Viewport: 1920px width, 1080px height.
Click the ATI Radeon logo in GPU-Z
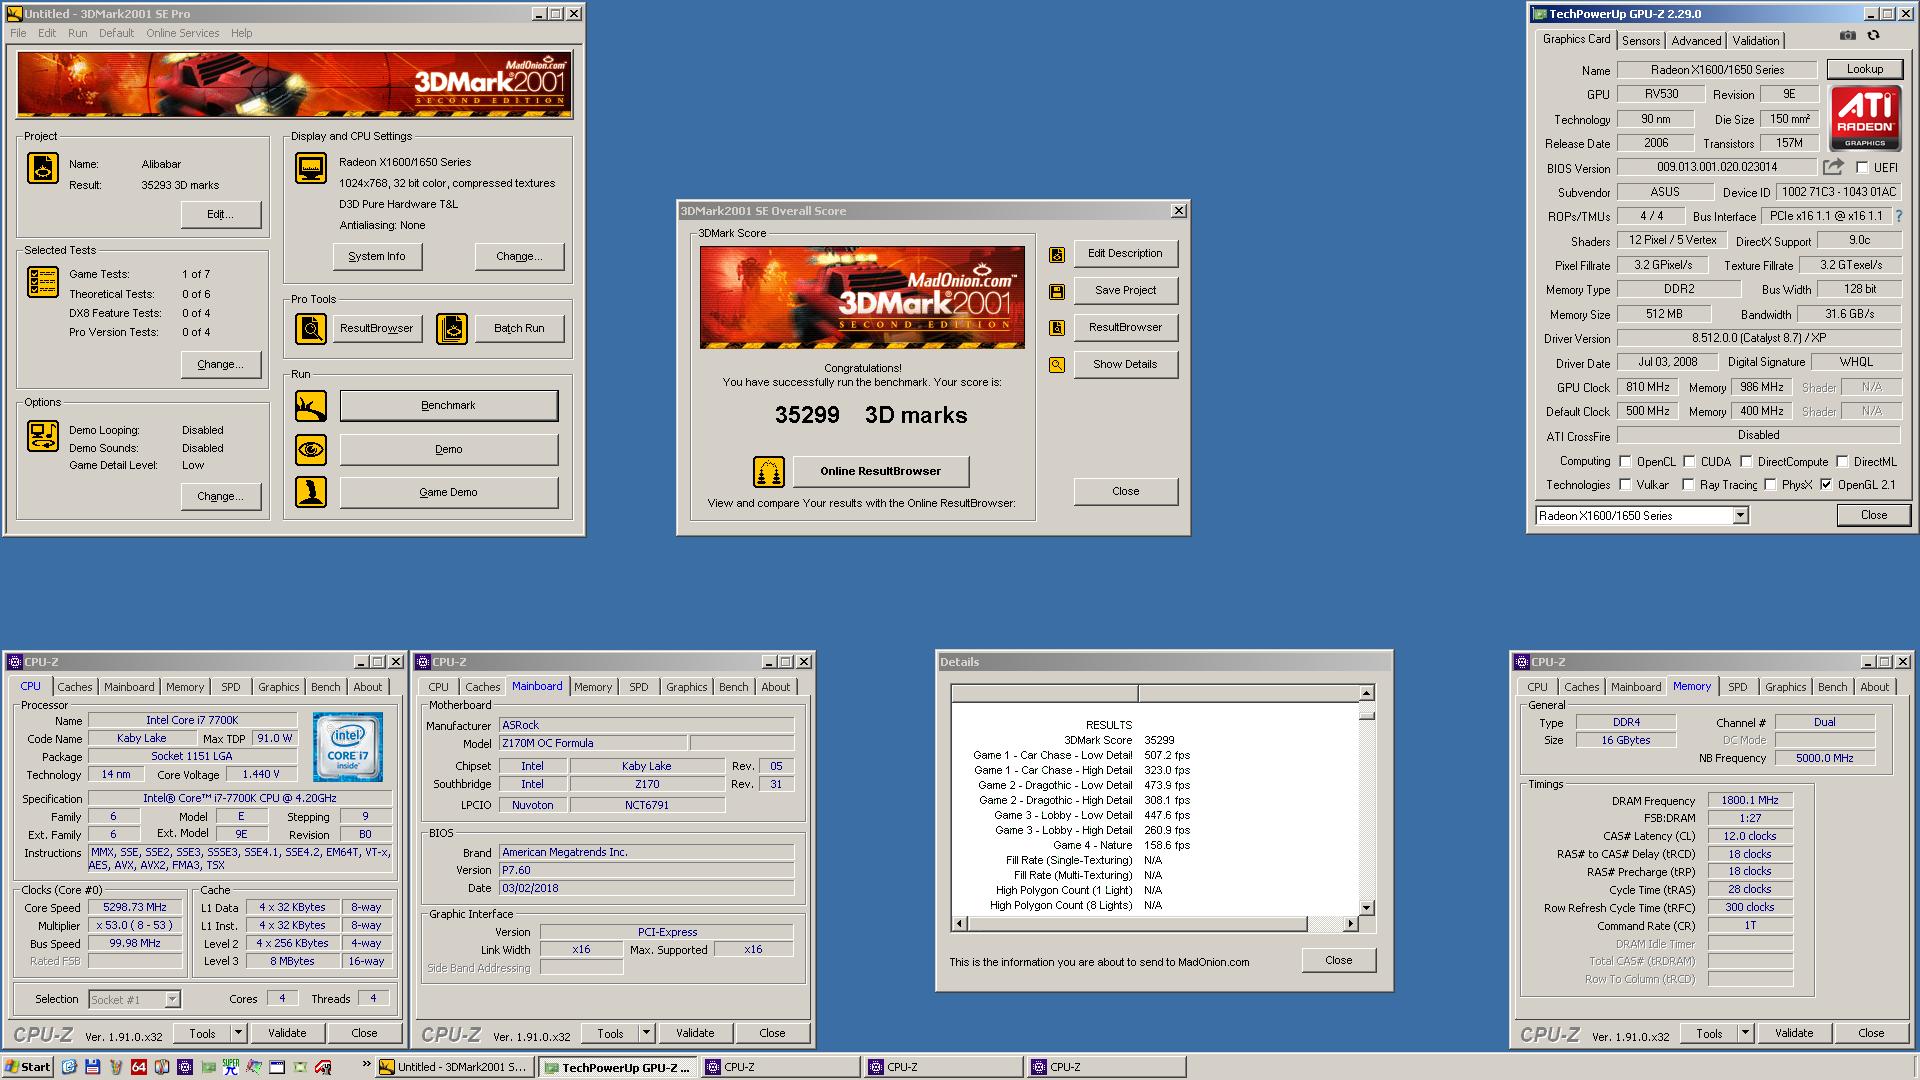click(x=1865, y=118)
